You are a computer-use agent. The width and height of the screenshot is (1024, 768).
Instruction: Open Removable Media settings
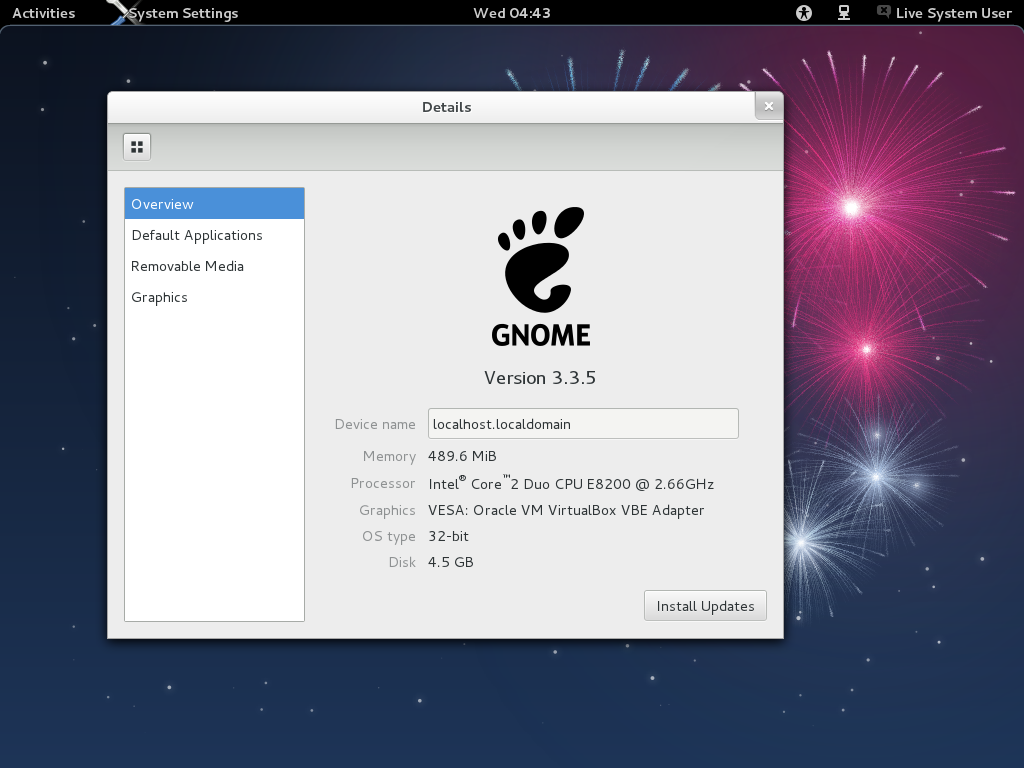coord(187,266)
